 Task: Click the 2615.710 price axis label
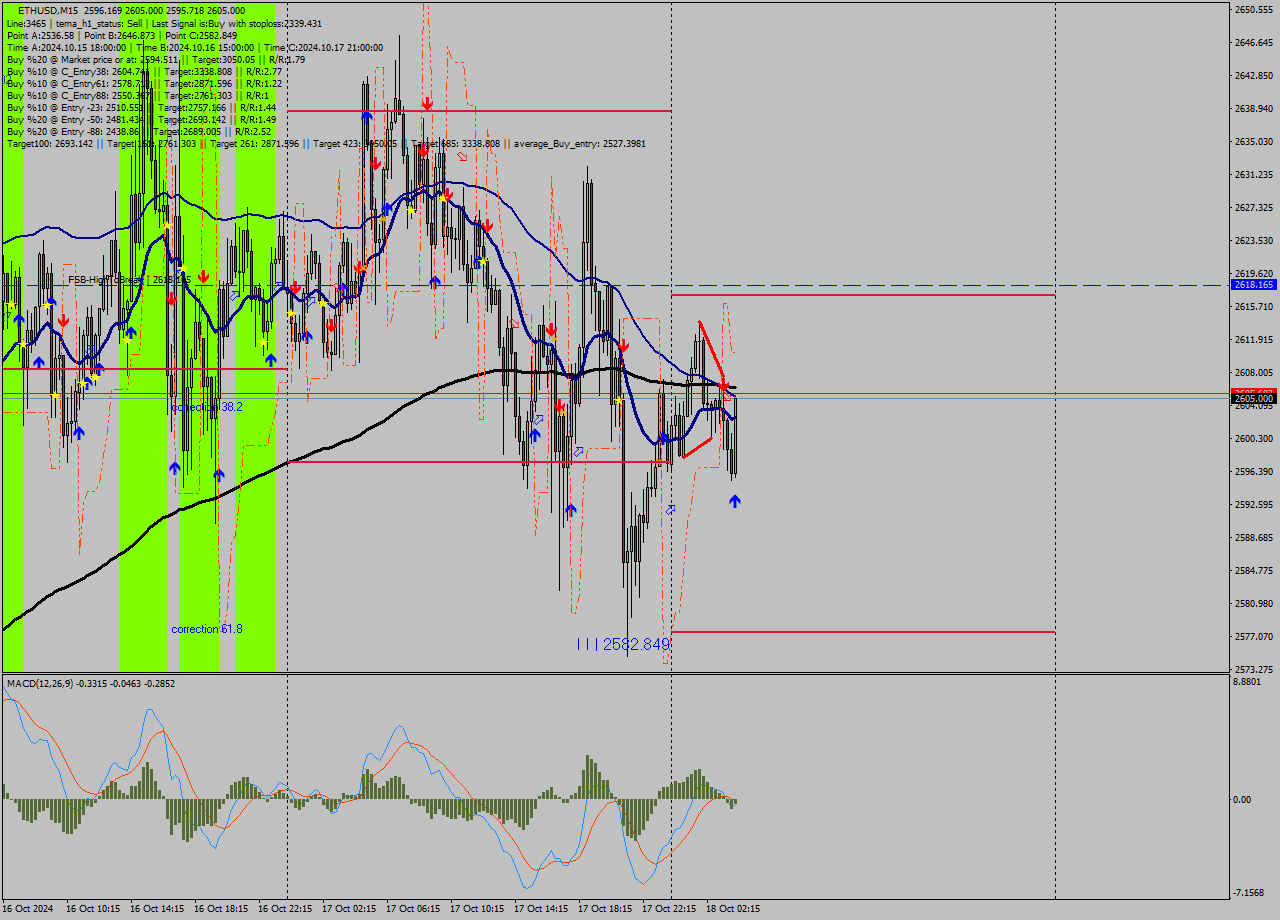pyautogui.click(x=1254, y=306)
